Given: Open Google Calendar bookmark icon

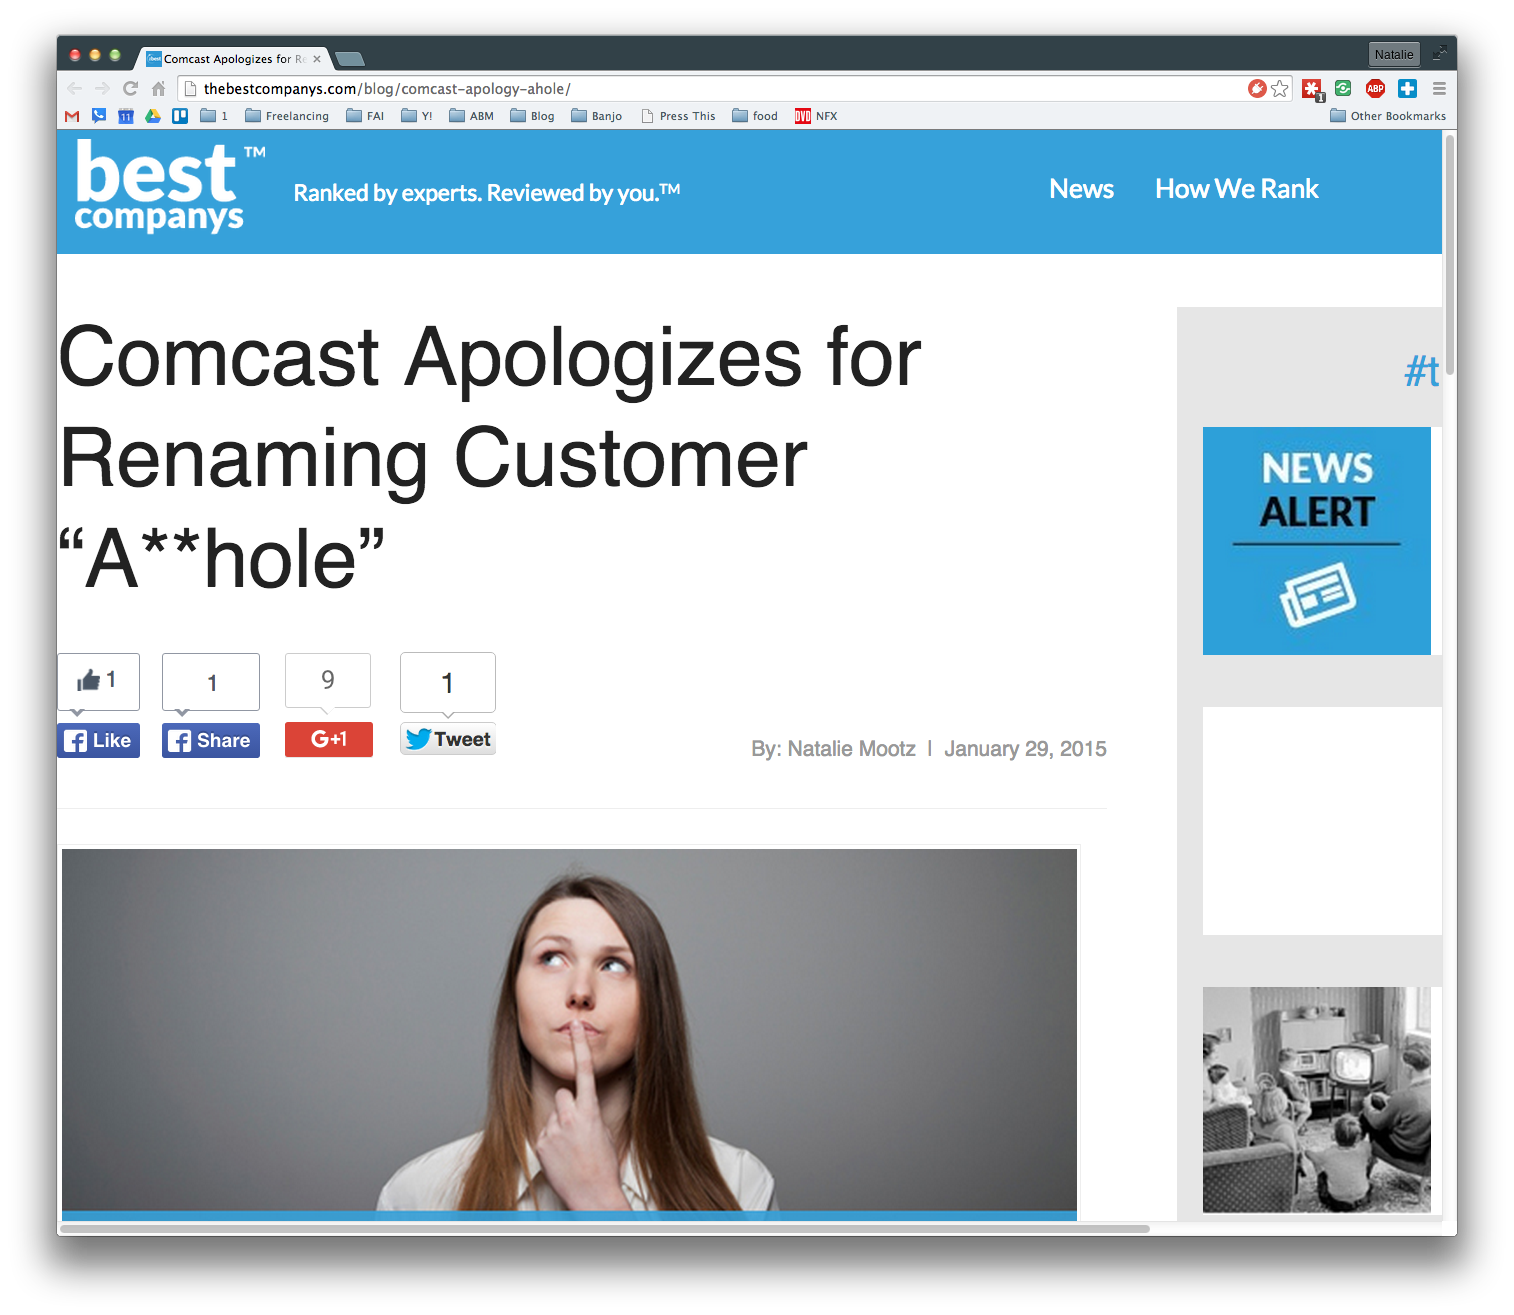Looking at the screenshot, I should tap(126, 116).
